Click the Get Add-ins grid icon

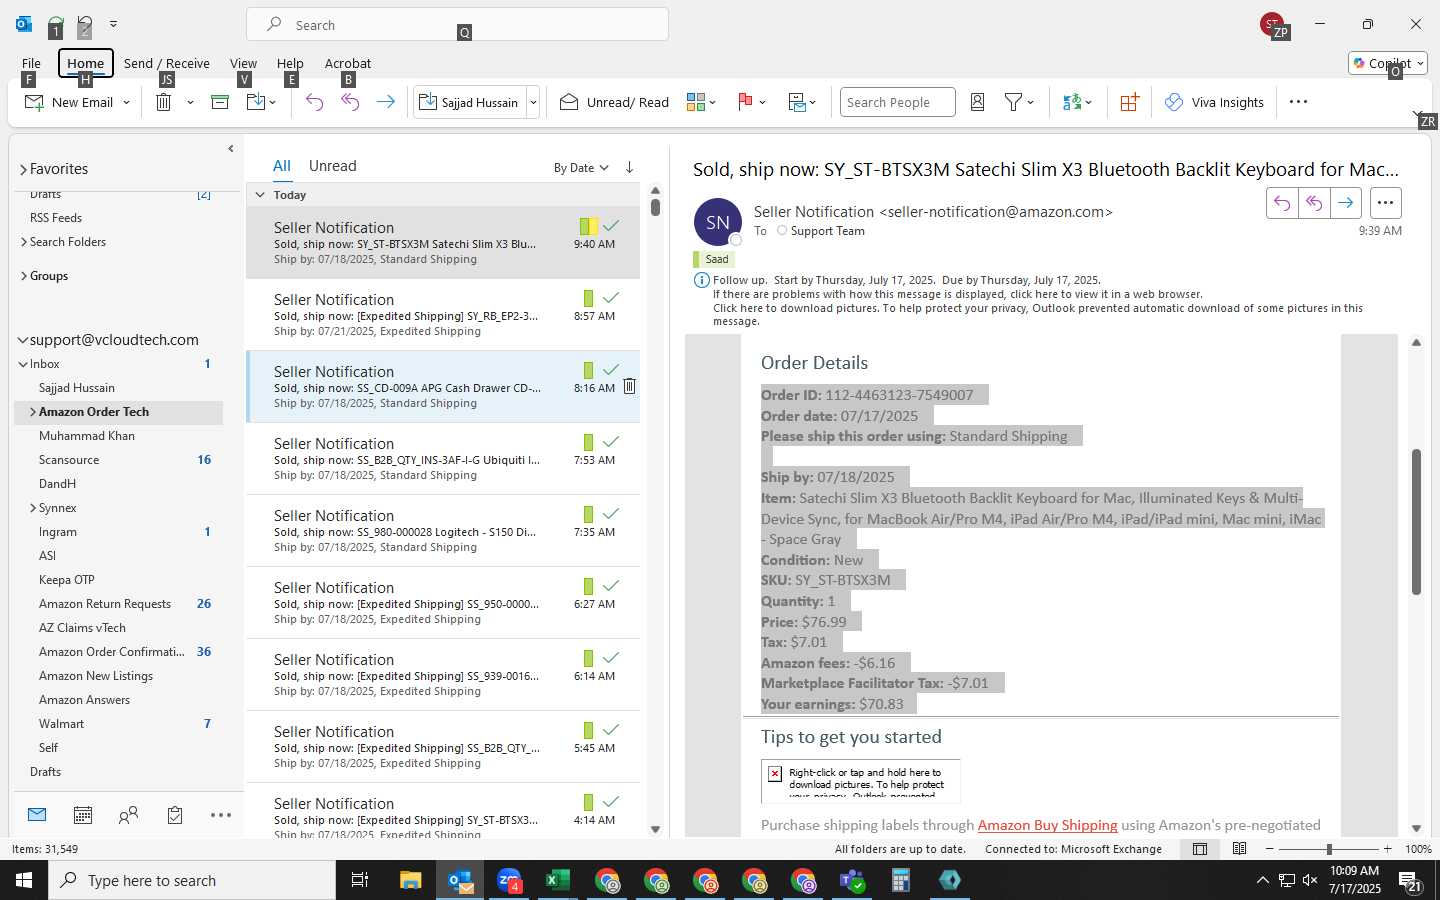[1129, 102]
